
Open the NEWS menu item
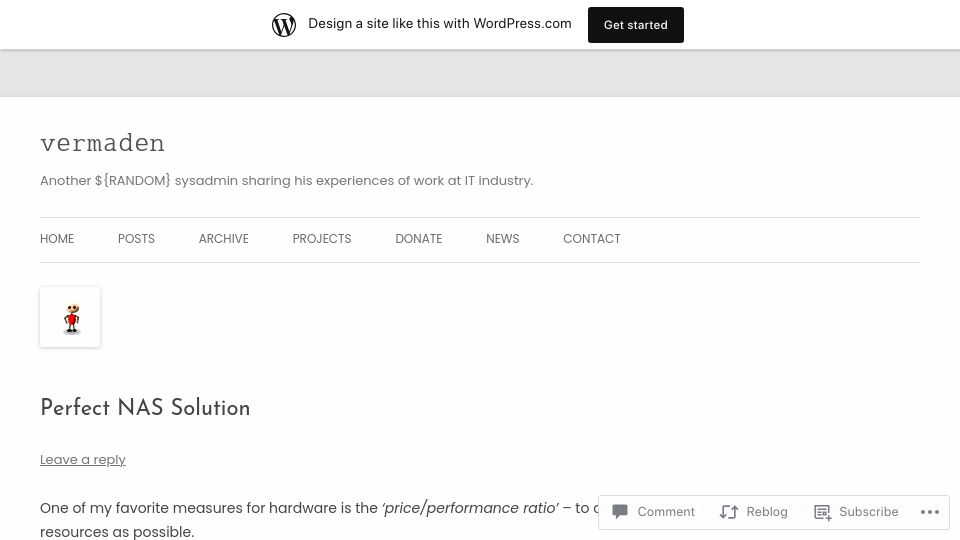coord(503,239)
